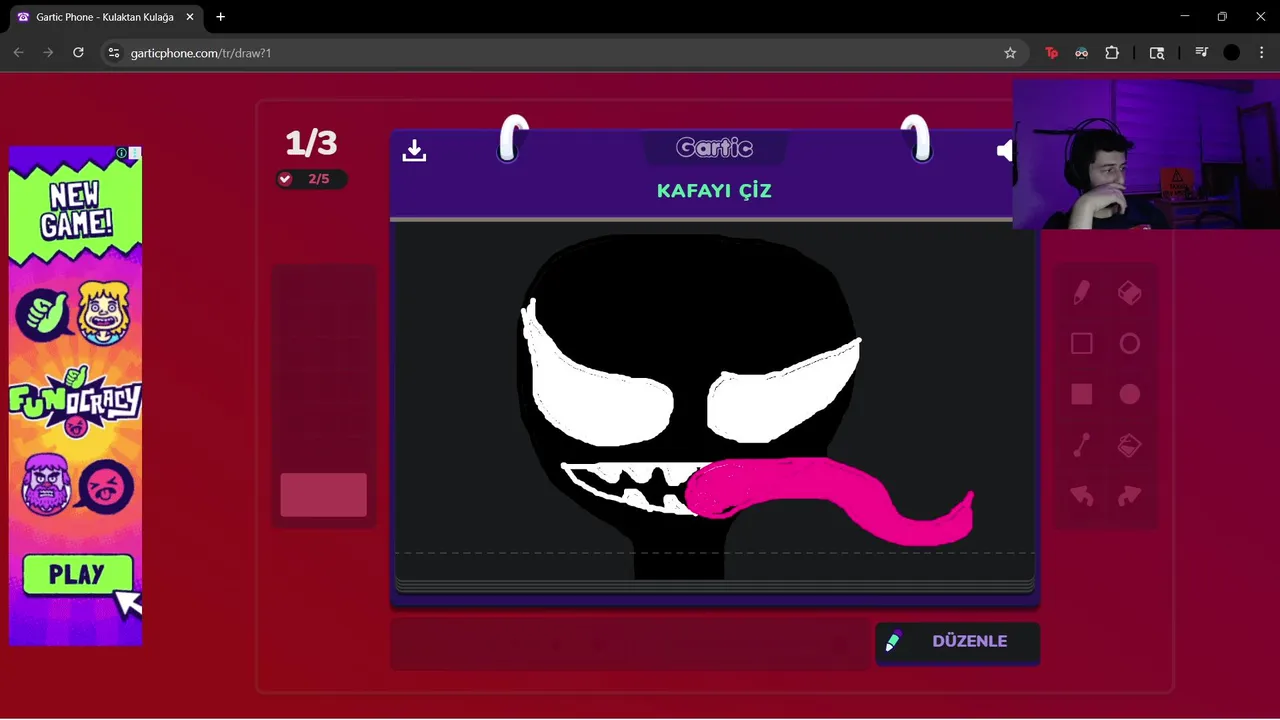The width and height of the screenshot is (1280, 720).
Task: Download the drawing with the arrow icon
Action: click(414, 150)
